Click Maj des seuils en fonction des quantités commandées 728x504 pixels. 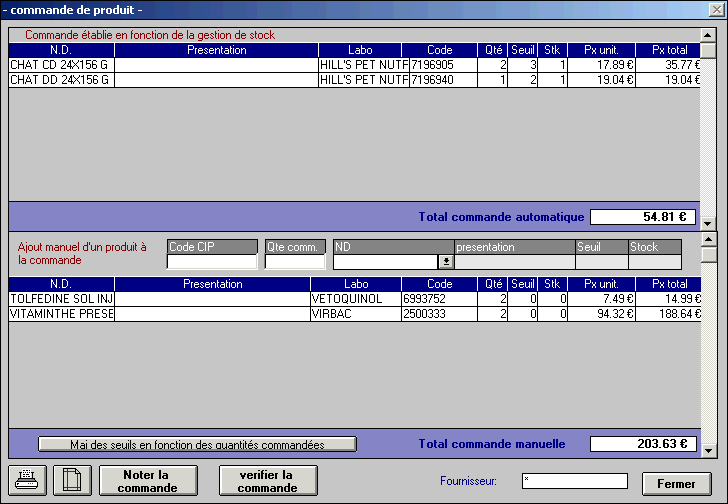click(197, 444)
